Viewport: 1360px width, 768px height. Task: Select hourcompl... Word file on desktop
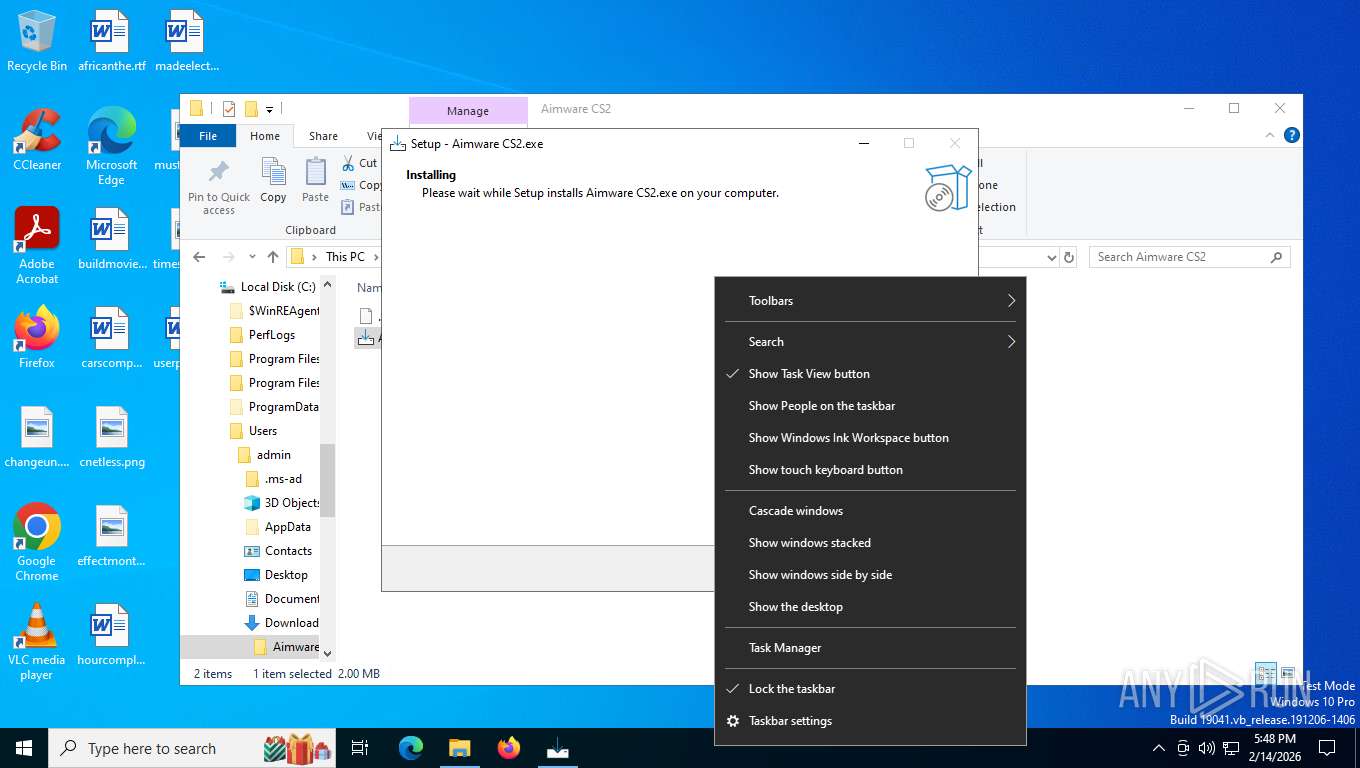[111, 634]
